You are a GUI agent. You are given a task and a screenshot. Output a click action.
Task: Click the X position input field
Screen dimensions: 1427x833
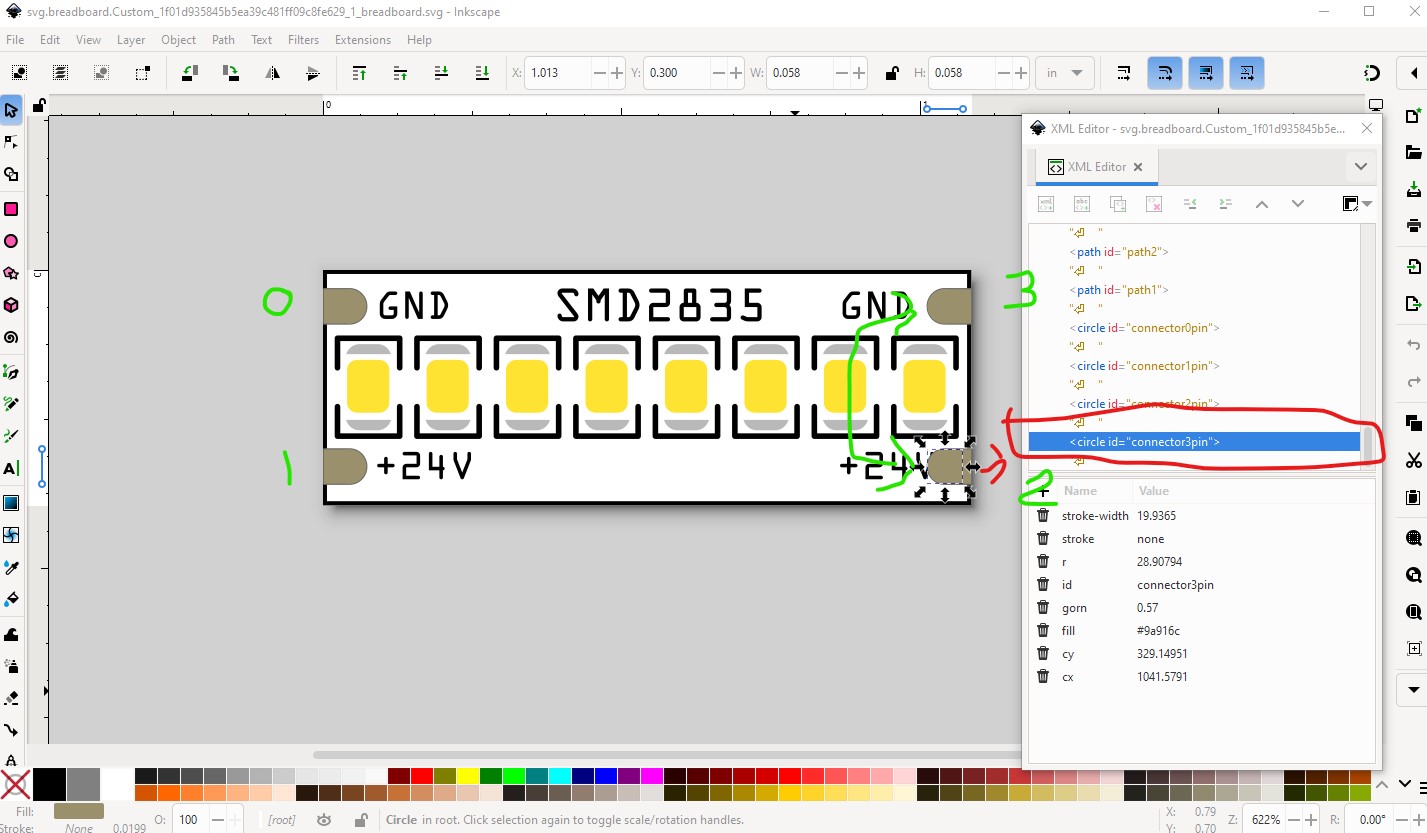coord(558,73)
